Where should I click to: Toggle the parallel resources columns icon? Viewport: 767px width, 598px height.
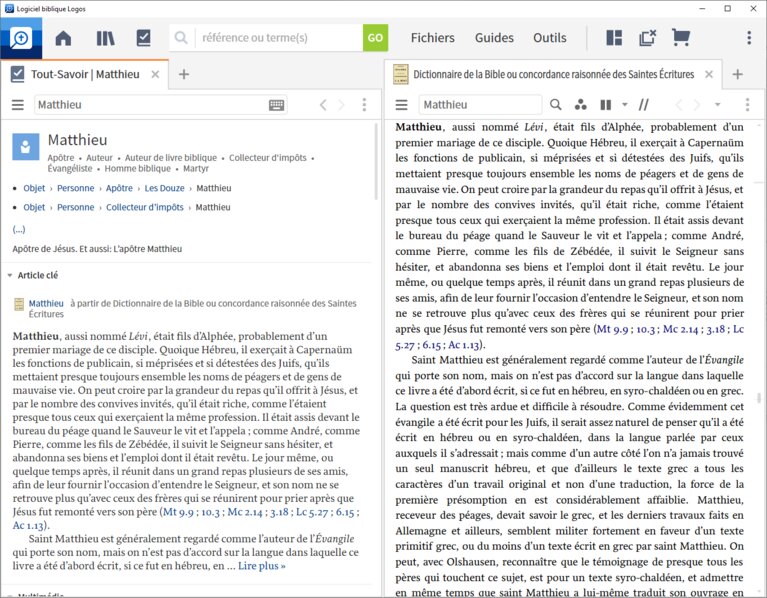606,105
